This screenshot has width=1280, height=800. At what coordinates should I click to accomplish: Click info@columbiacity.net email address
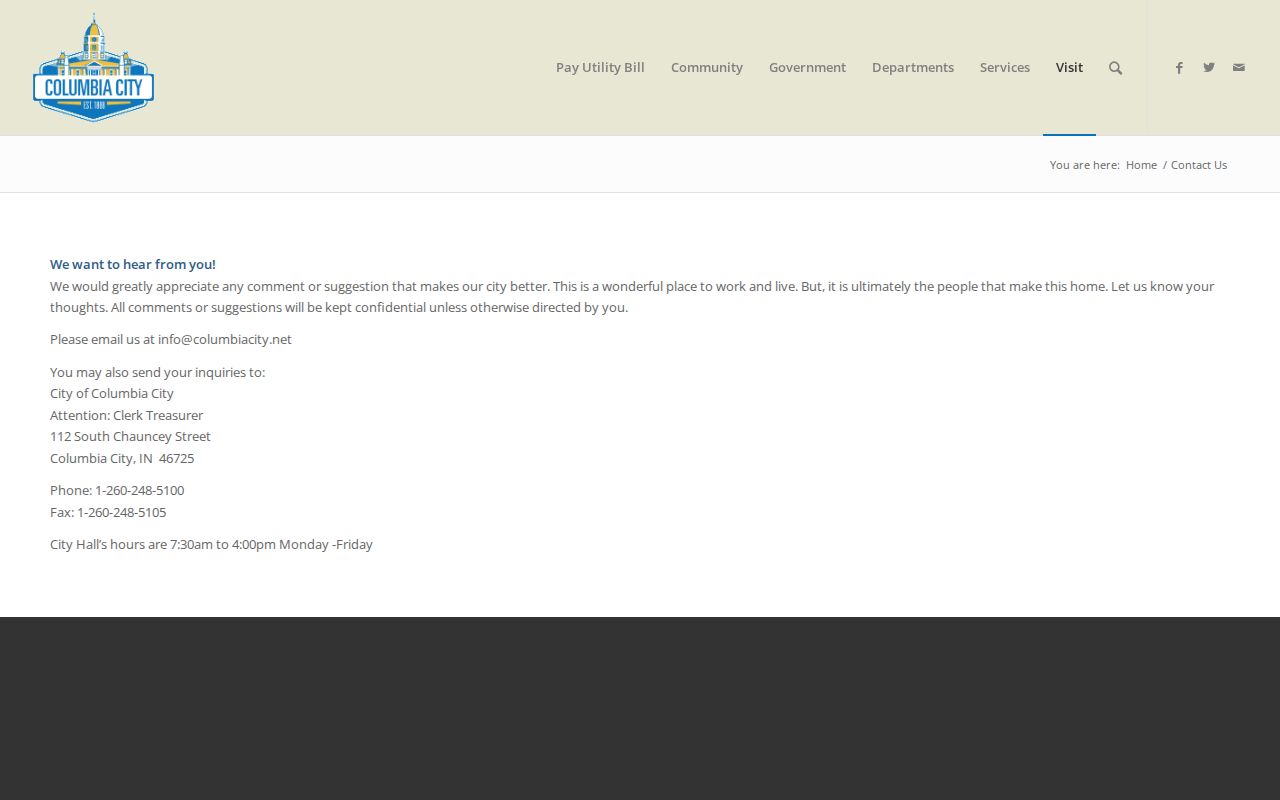(x=225, y=339)
